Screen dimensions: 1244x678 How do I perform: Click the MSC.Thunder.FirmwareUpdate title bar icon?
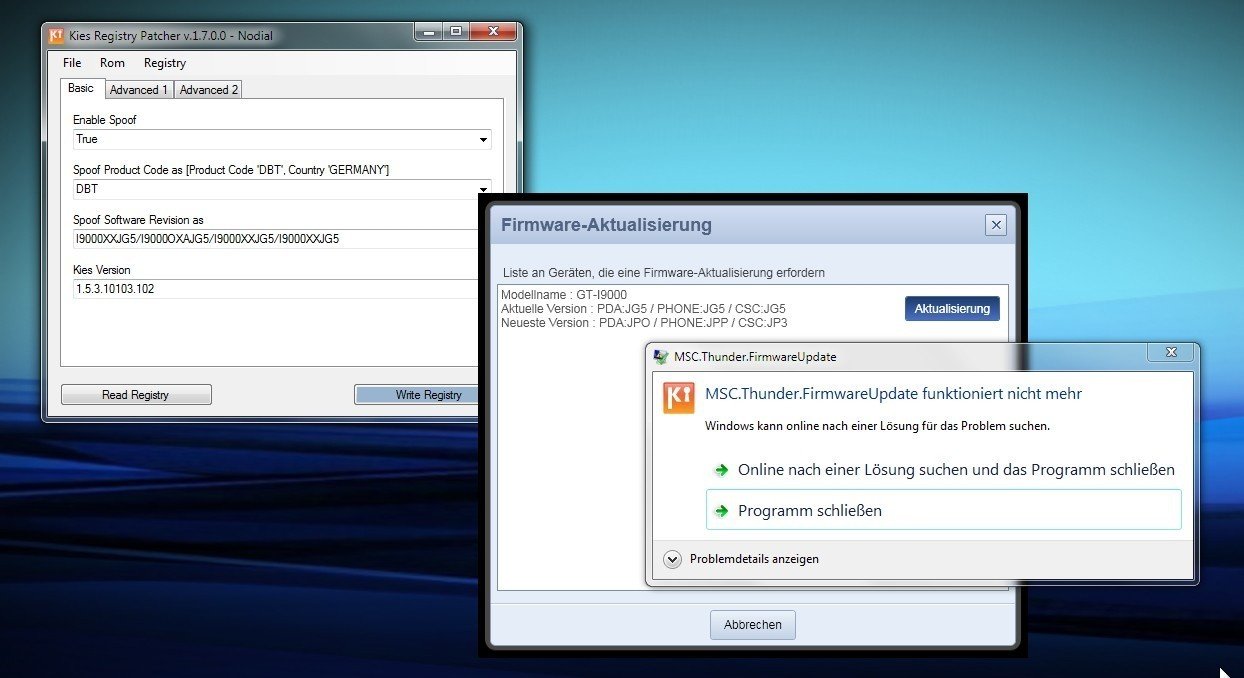pos(662,356)
